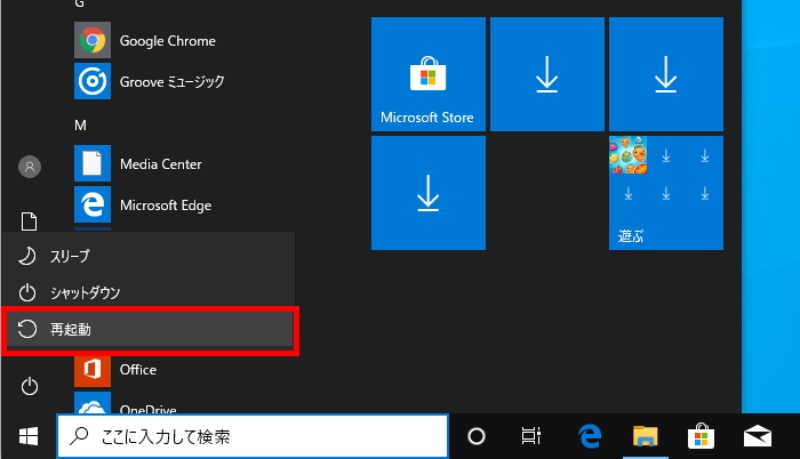The image size is (800, 459).
Task: Click the Windows Start button
Action: tap(28, 436)
